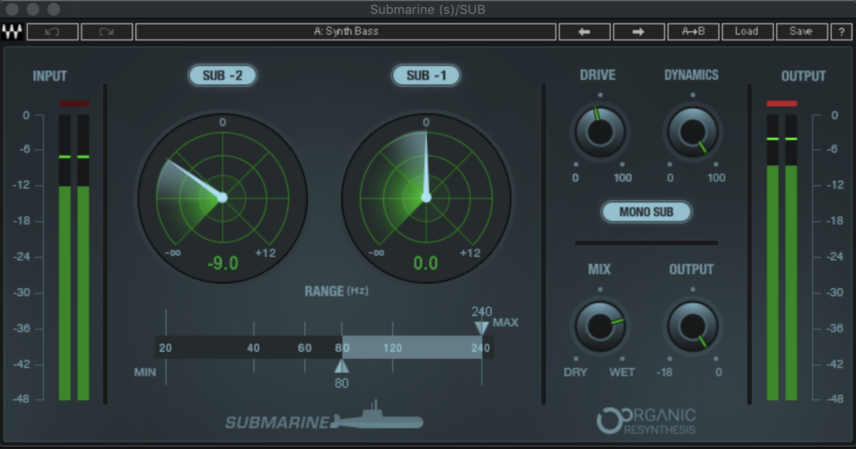Open the help question mark button
The height and width of the screenshot is (449, 856).
[841, 32]
